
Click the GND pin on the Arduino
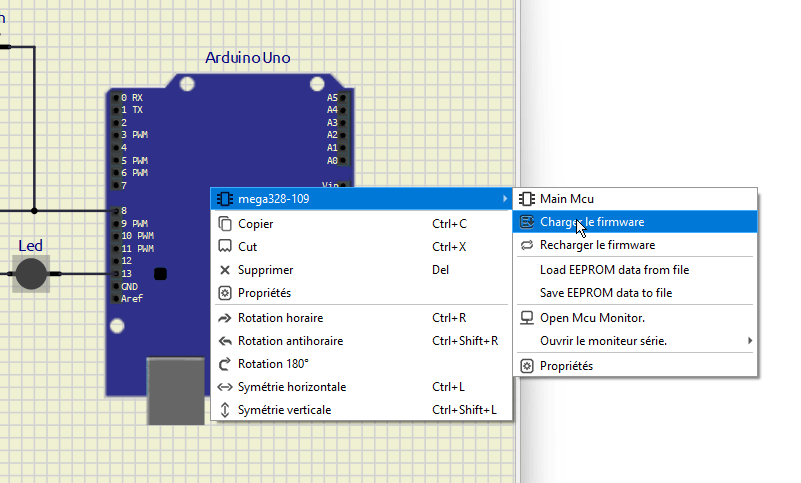tap(116, 286)
